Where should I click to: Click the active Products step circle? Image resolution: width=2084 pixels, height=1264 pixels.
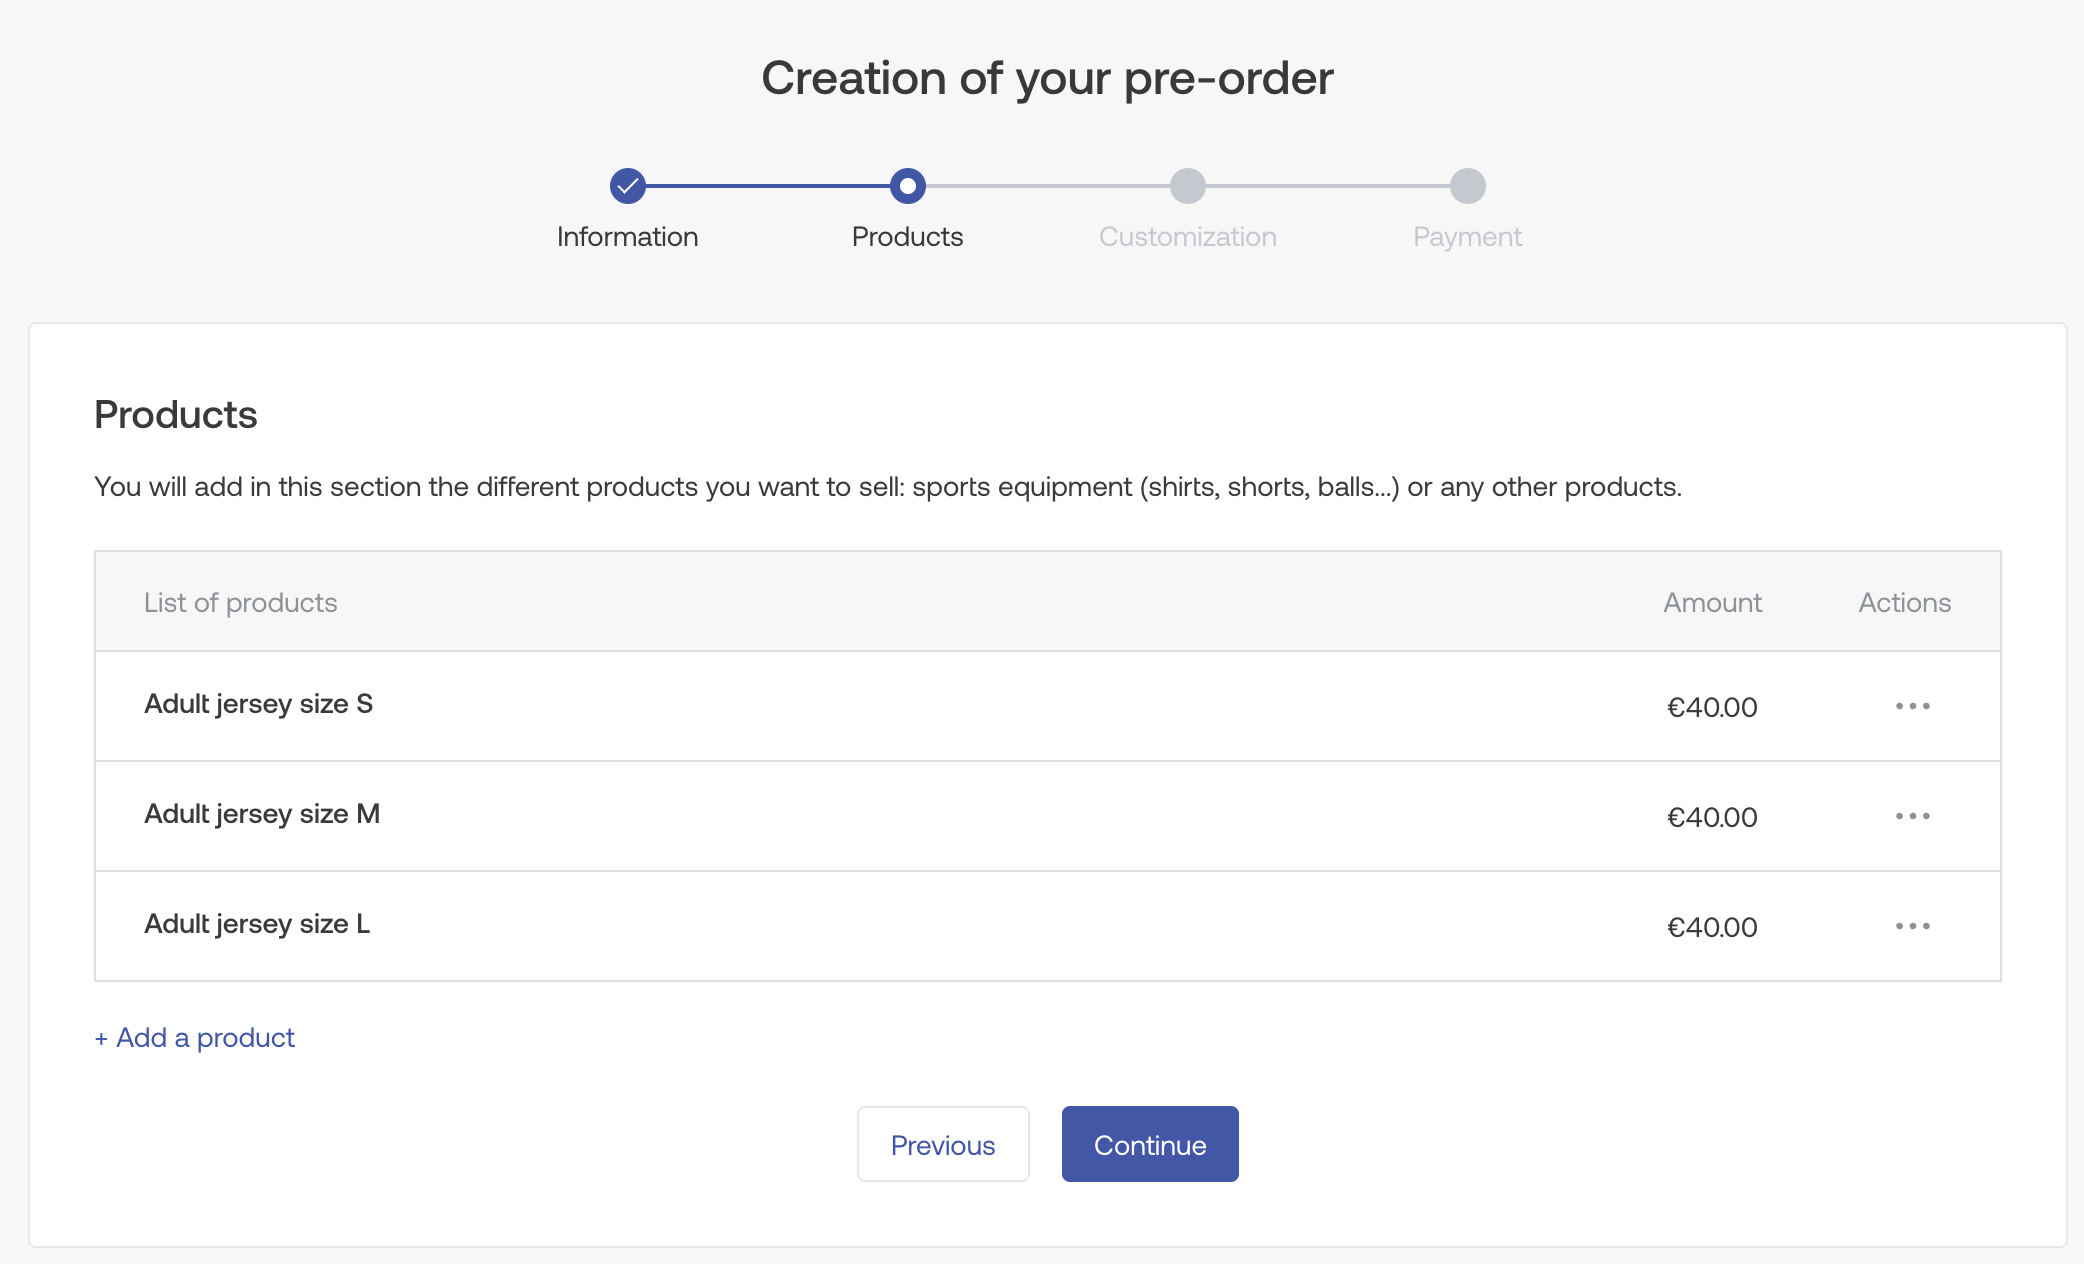point(907,186)
